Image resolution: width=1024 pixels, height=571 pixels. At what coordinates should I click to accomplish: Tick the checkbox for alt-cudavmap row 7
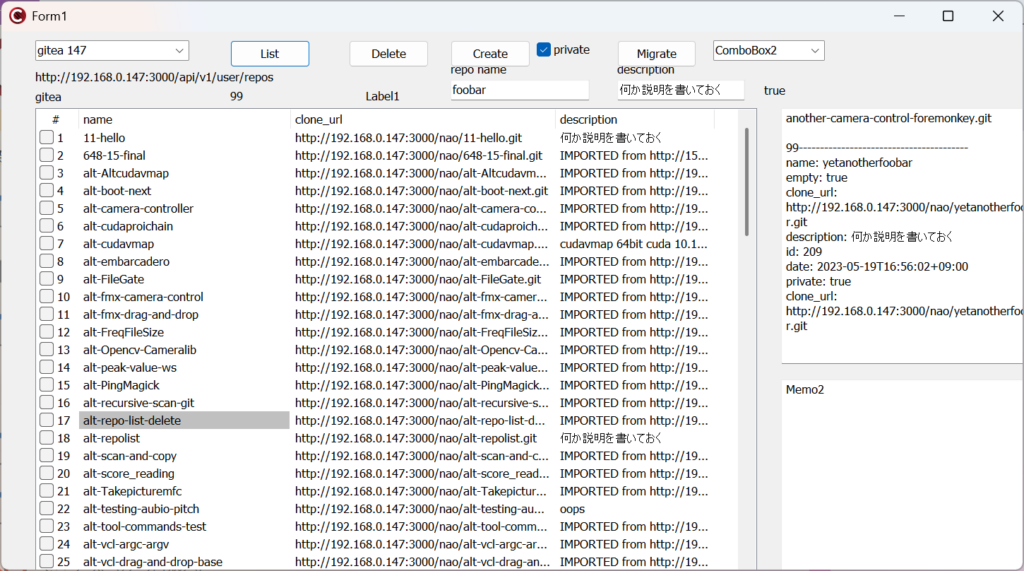point(47,244)
